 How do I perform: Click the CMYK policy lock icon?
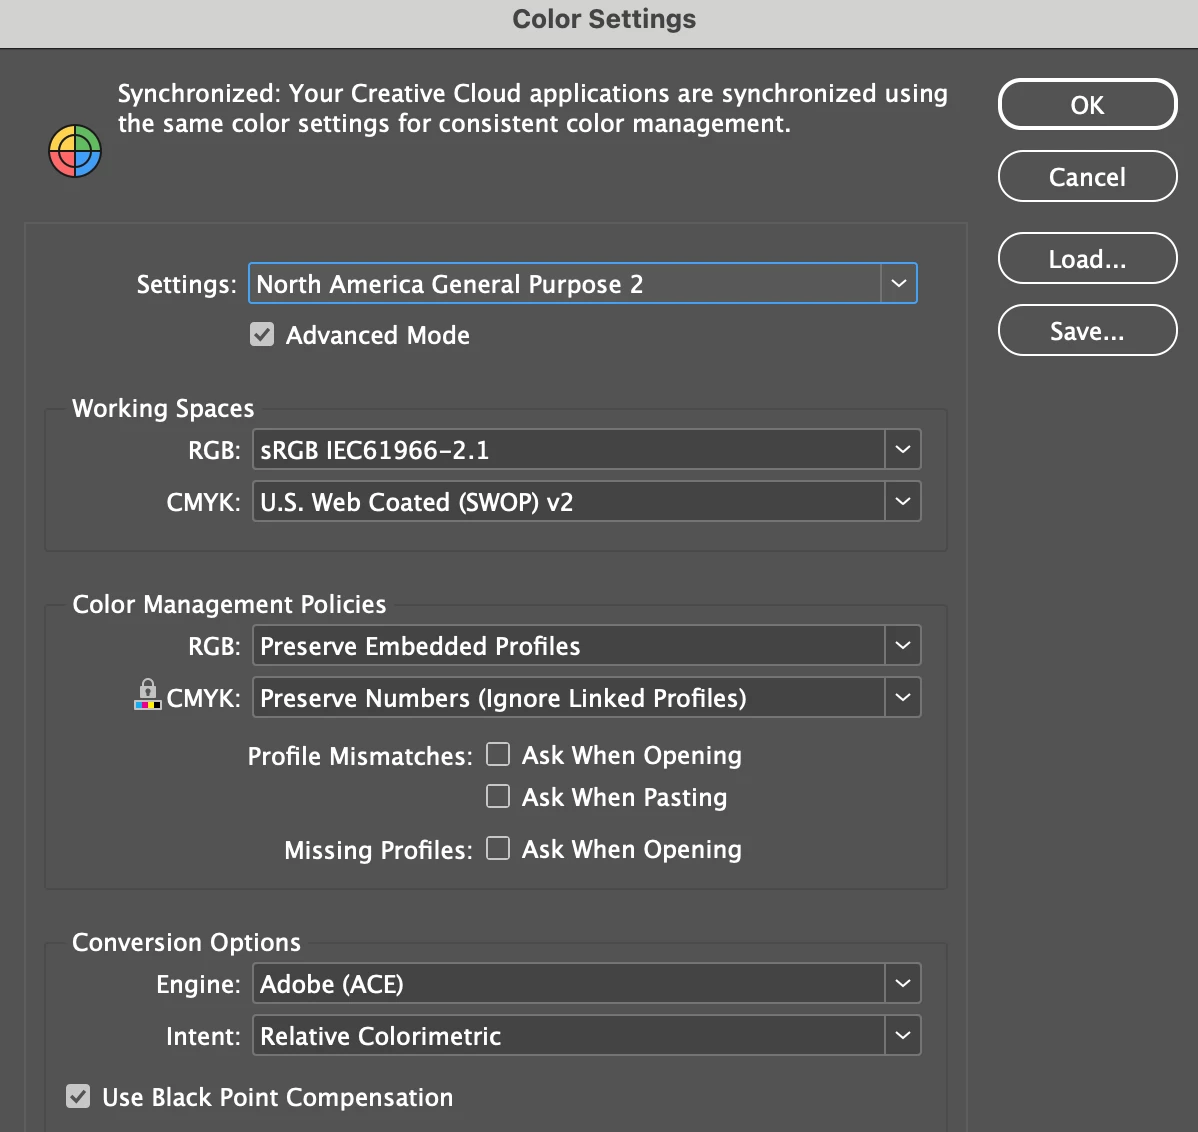pos(147,694)
